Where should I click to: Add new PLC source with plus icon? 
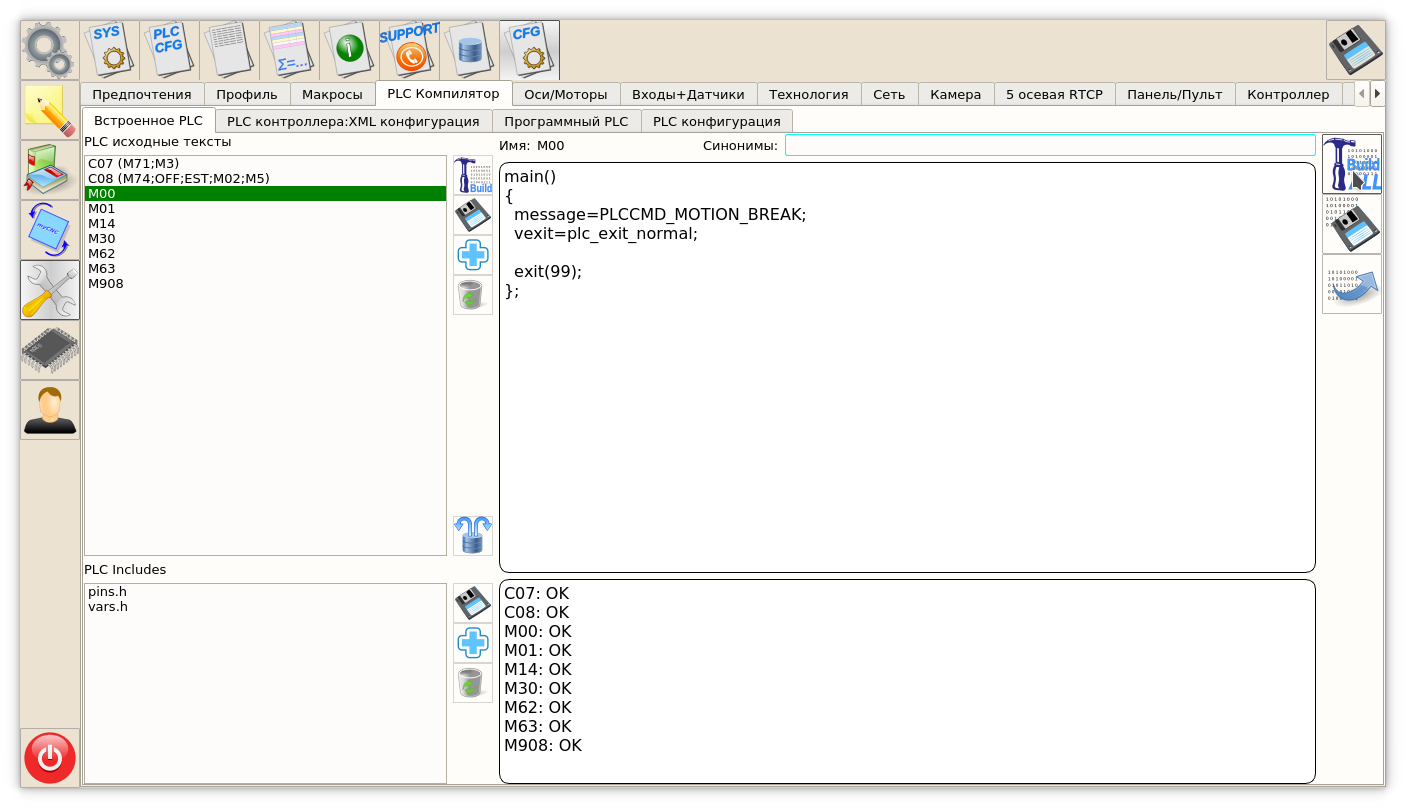[x=472, y=255]
